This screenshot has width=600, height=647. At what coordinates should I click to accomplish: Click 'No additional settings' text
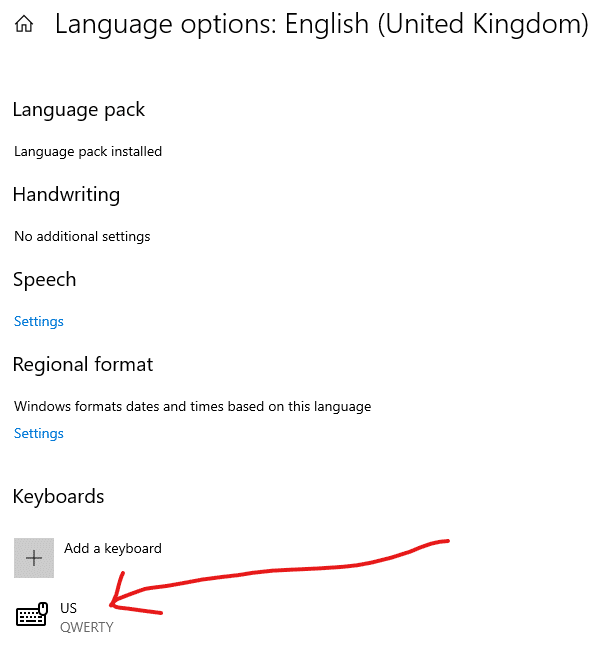(82, 236)
